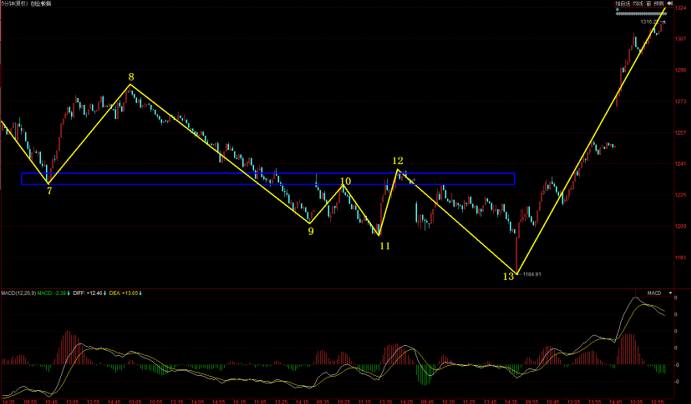Click the 加自选 button in top-right toolbar
This screenshot has height=404, width=691.
coord(621,6)
